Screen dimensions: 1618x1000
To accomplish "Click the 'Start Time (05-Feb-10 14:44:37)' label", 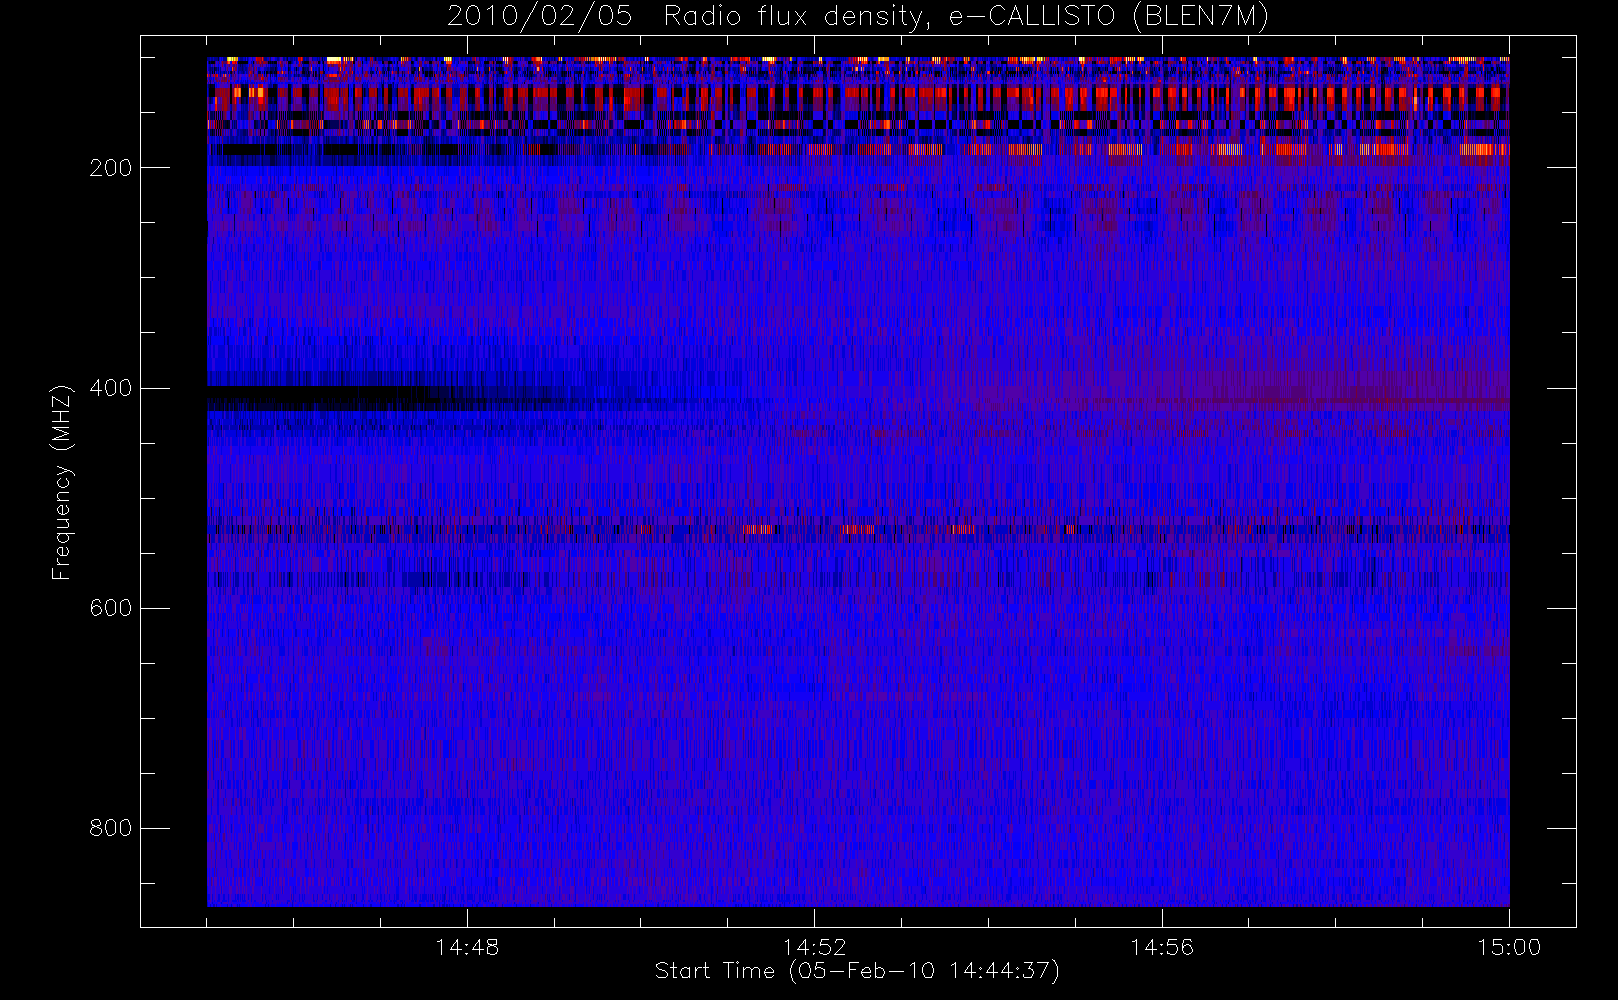I will [x=857, y=971].
